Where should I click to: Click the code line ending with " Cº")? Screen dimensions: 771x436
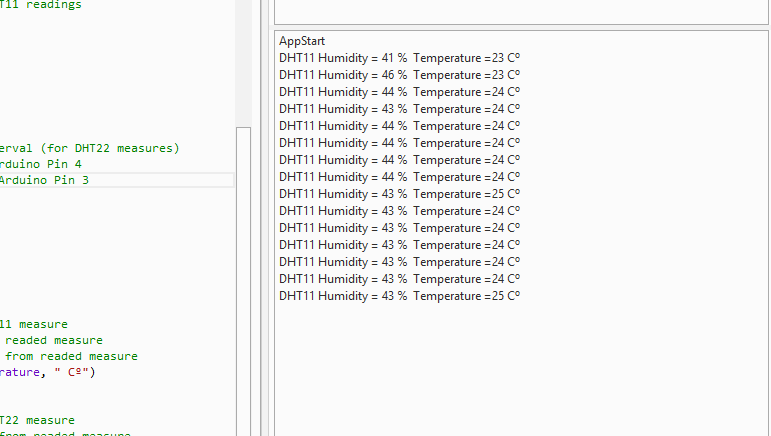tap(48, 372)
